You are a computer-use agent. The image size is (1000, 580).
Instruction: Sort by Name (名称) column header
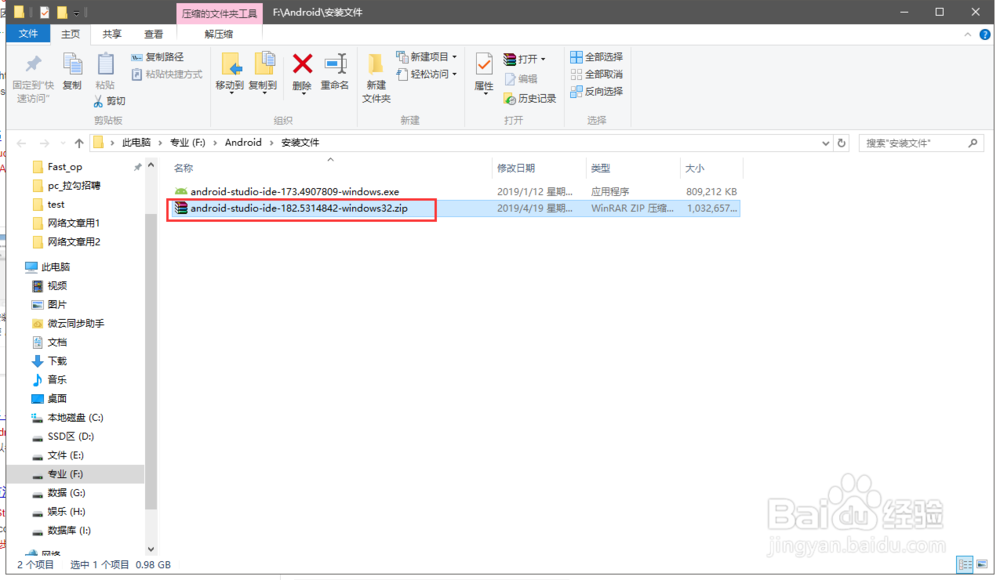(x=184, y=168)
